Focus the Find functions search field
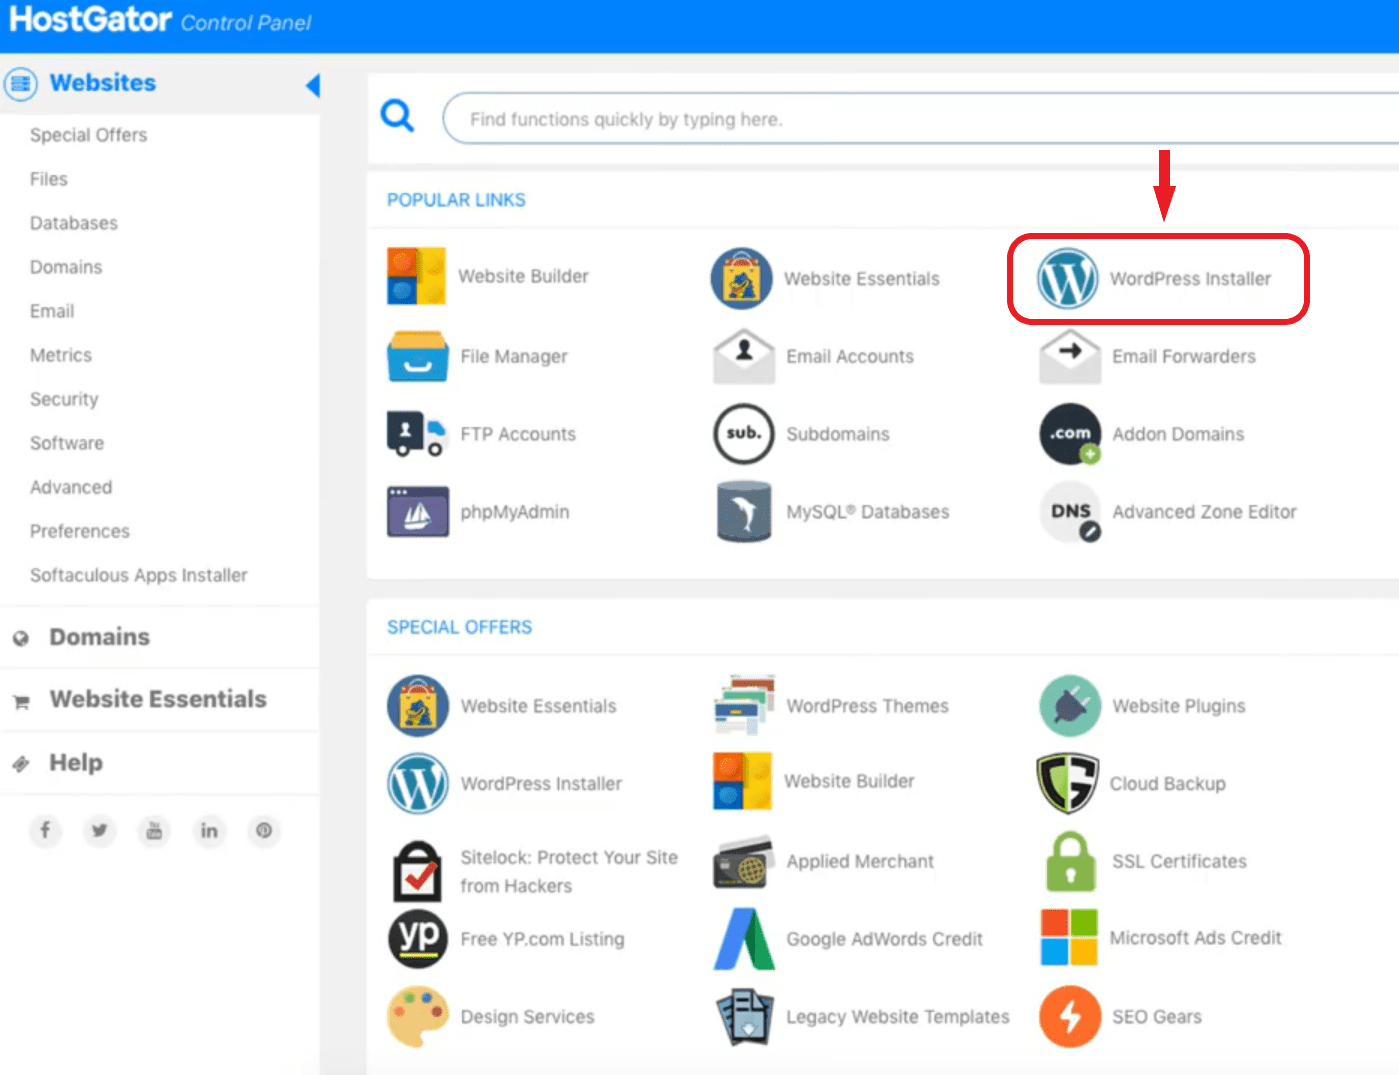The image size is (1399, 1075). pyautogui.click(x=920, y=119)
